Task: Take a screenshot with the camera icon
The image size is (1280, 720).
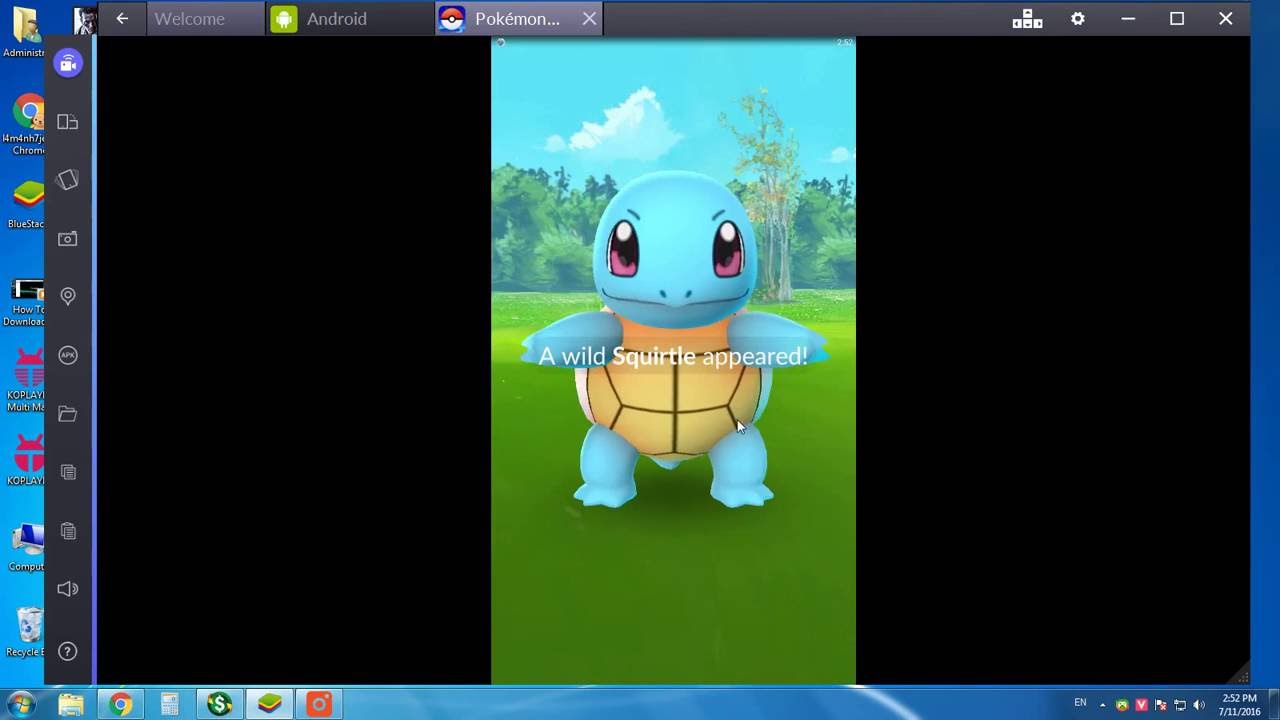Action: pos(68,239)
